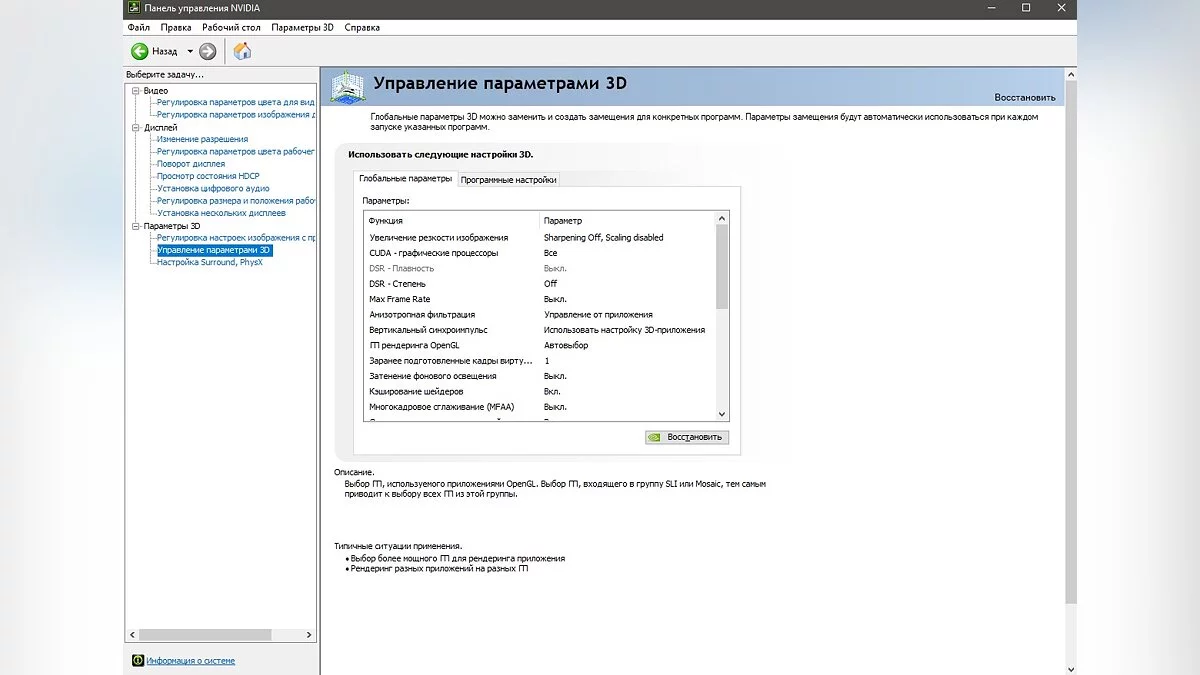Open Регулировка размера и положения task

236,201
